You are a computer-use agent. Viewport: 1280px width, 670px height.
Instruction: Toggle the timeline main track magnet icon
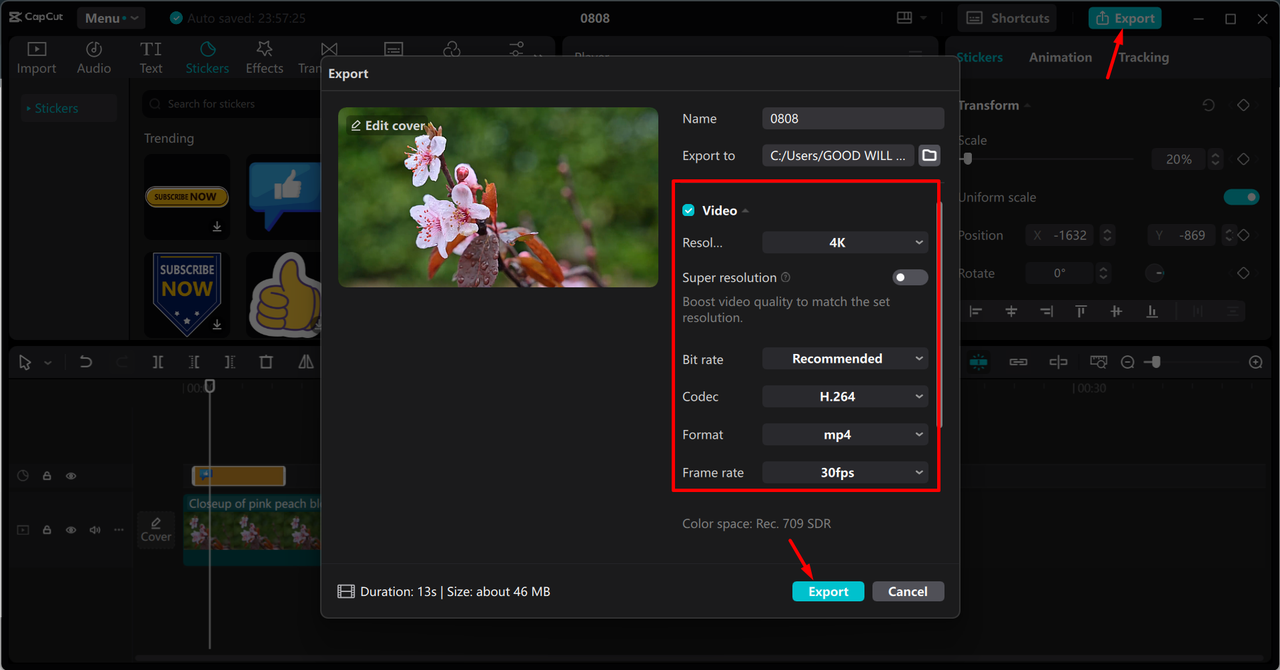coord(978,362)
